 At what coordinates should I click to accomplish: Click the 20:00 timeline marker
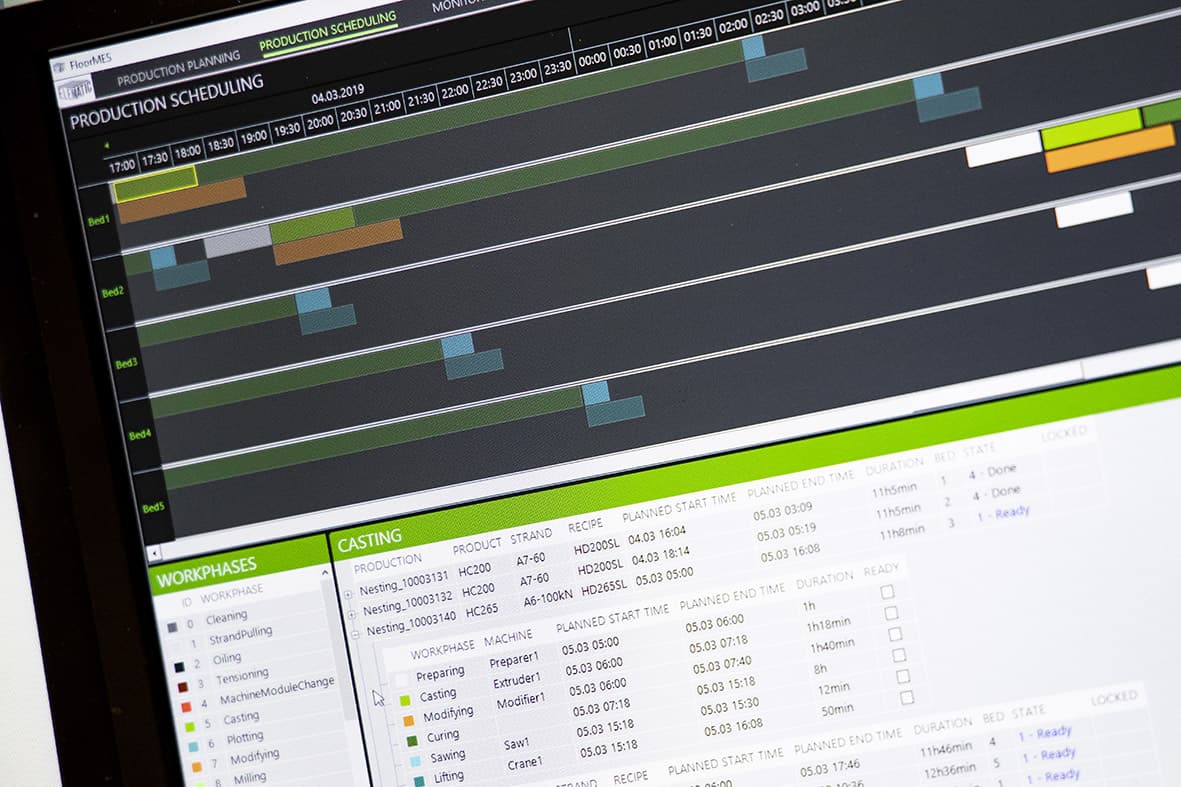pyautogui.click(x=319, y=122)
